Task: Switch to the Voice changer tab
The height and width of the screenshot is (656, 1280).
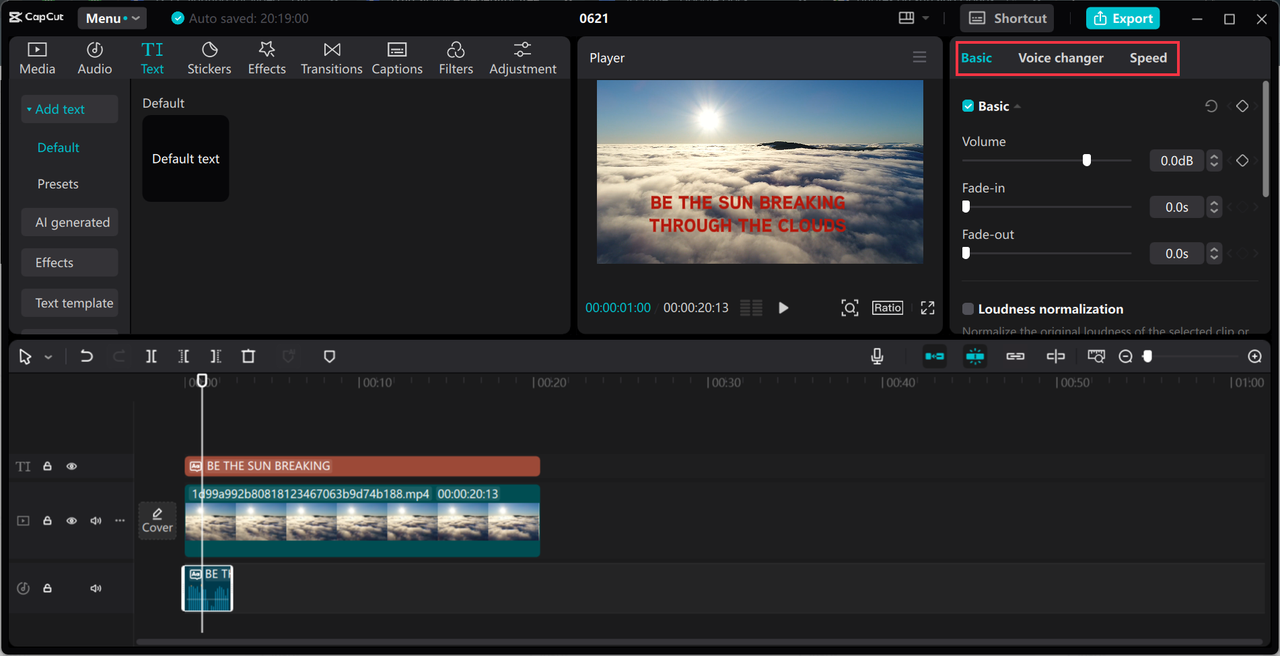Action: [1061, 58]
